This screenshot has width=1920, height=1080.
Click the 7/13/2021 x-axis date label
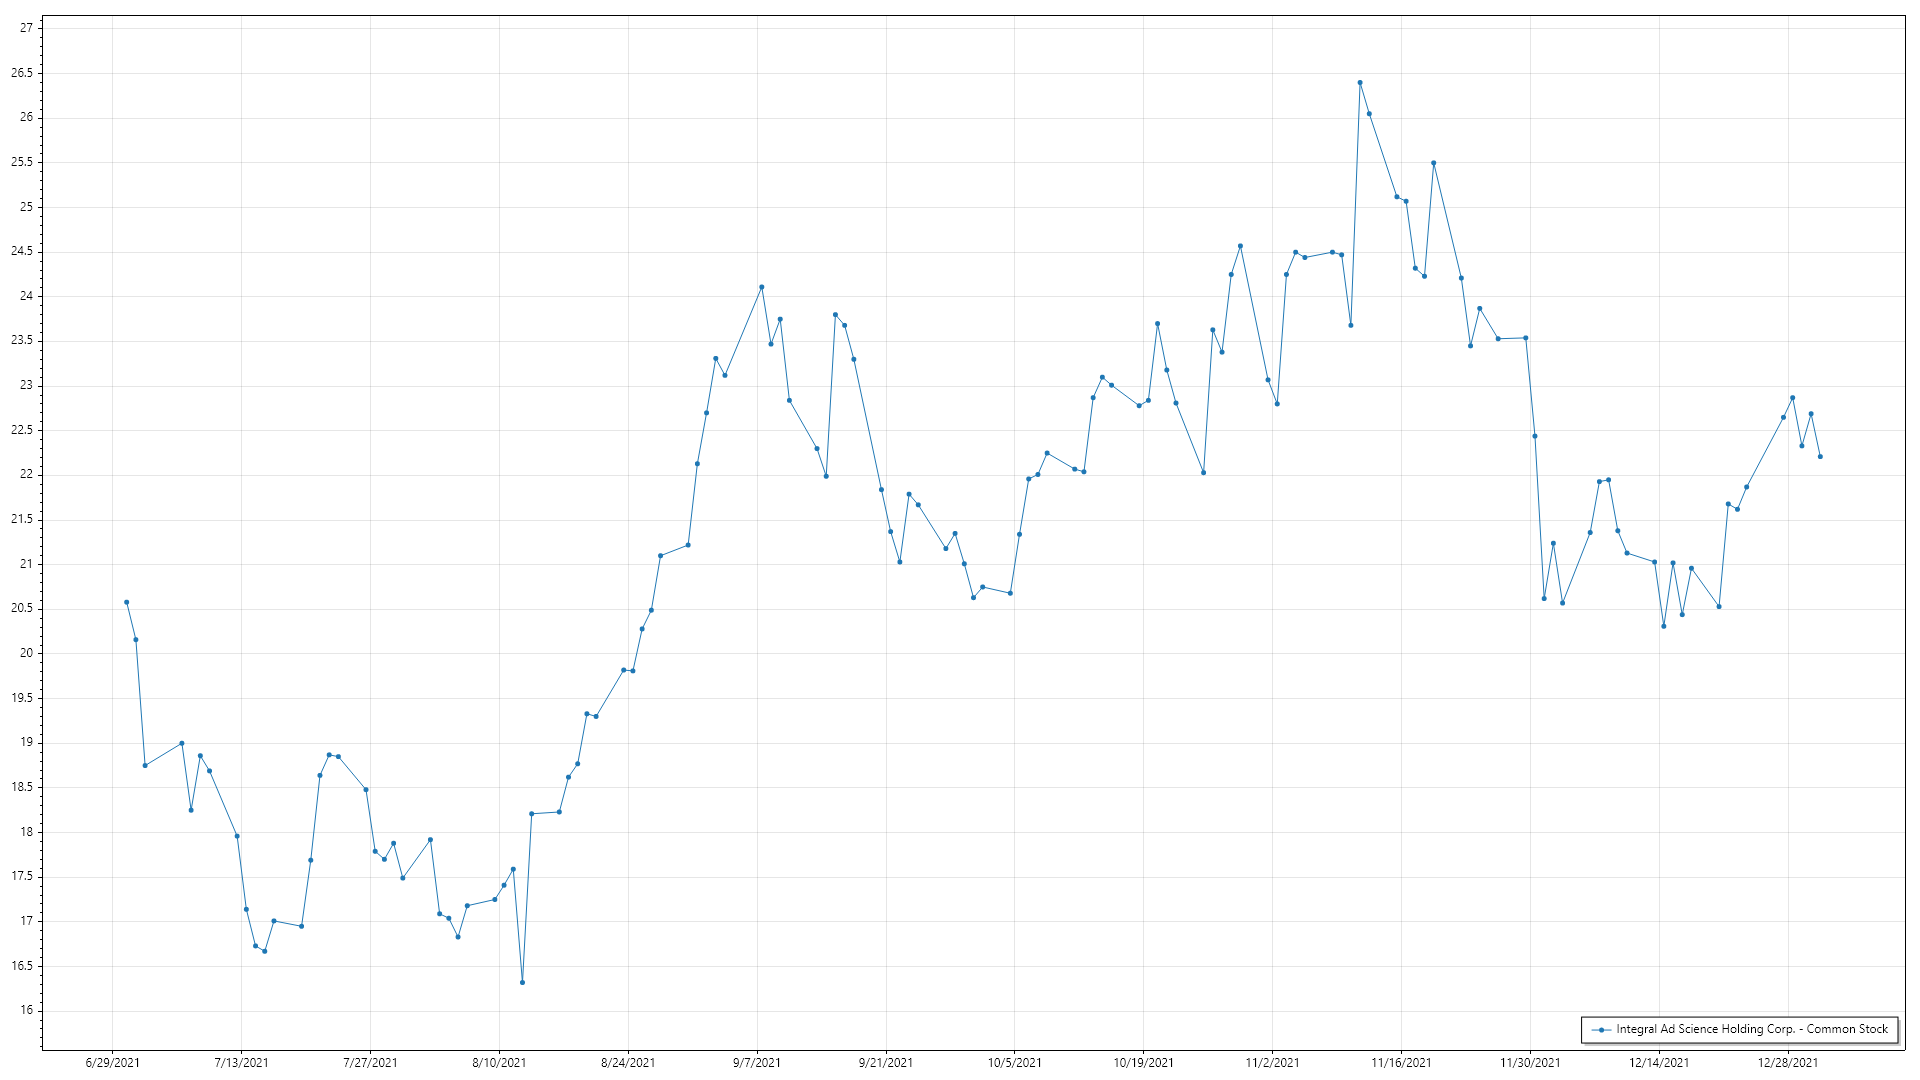[241, 1063]
